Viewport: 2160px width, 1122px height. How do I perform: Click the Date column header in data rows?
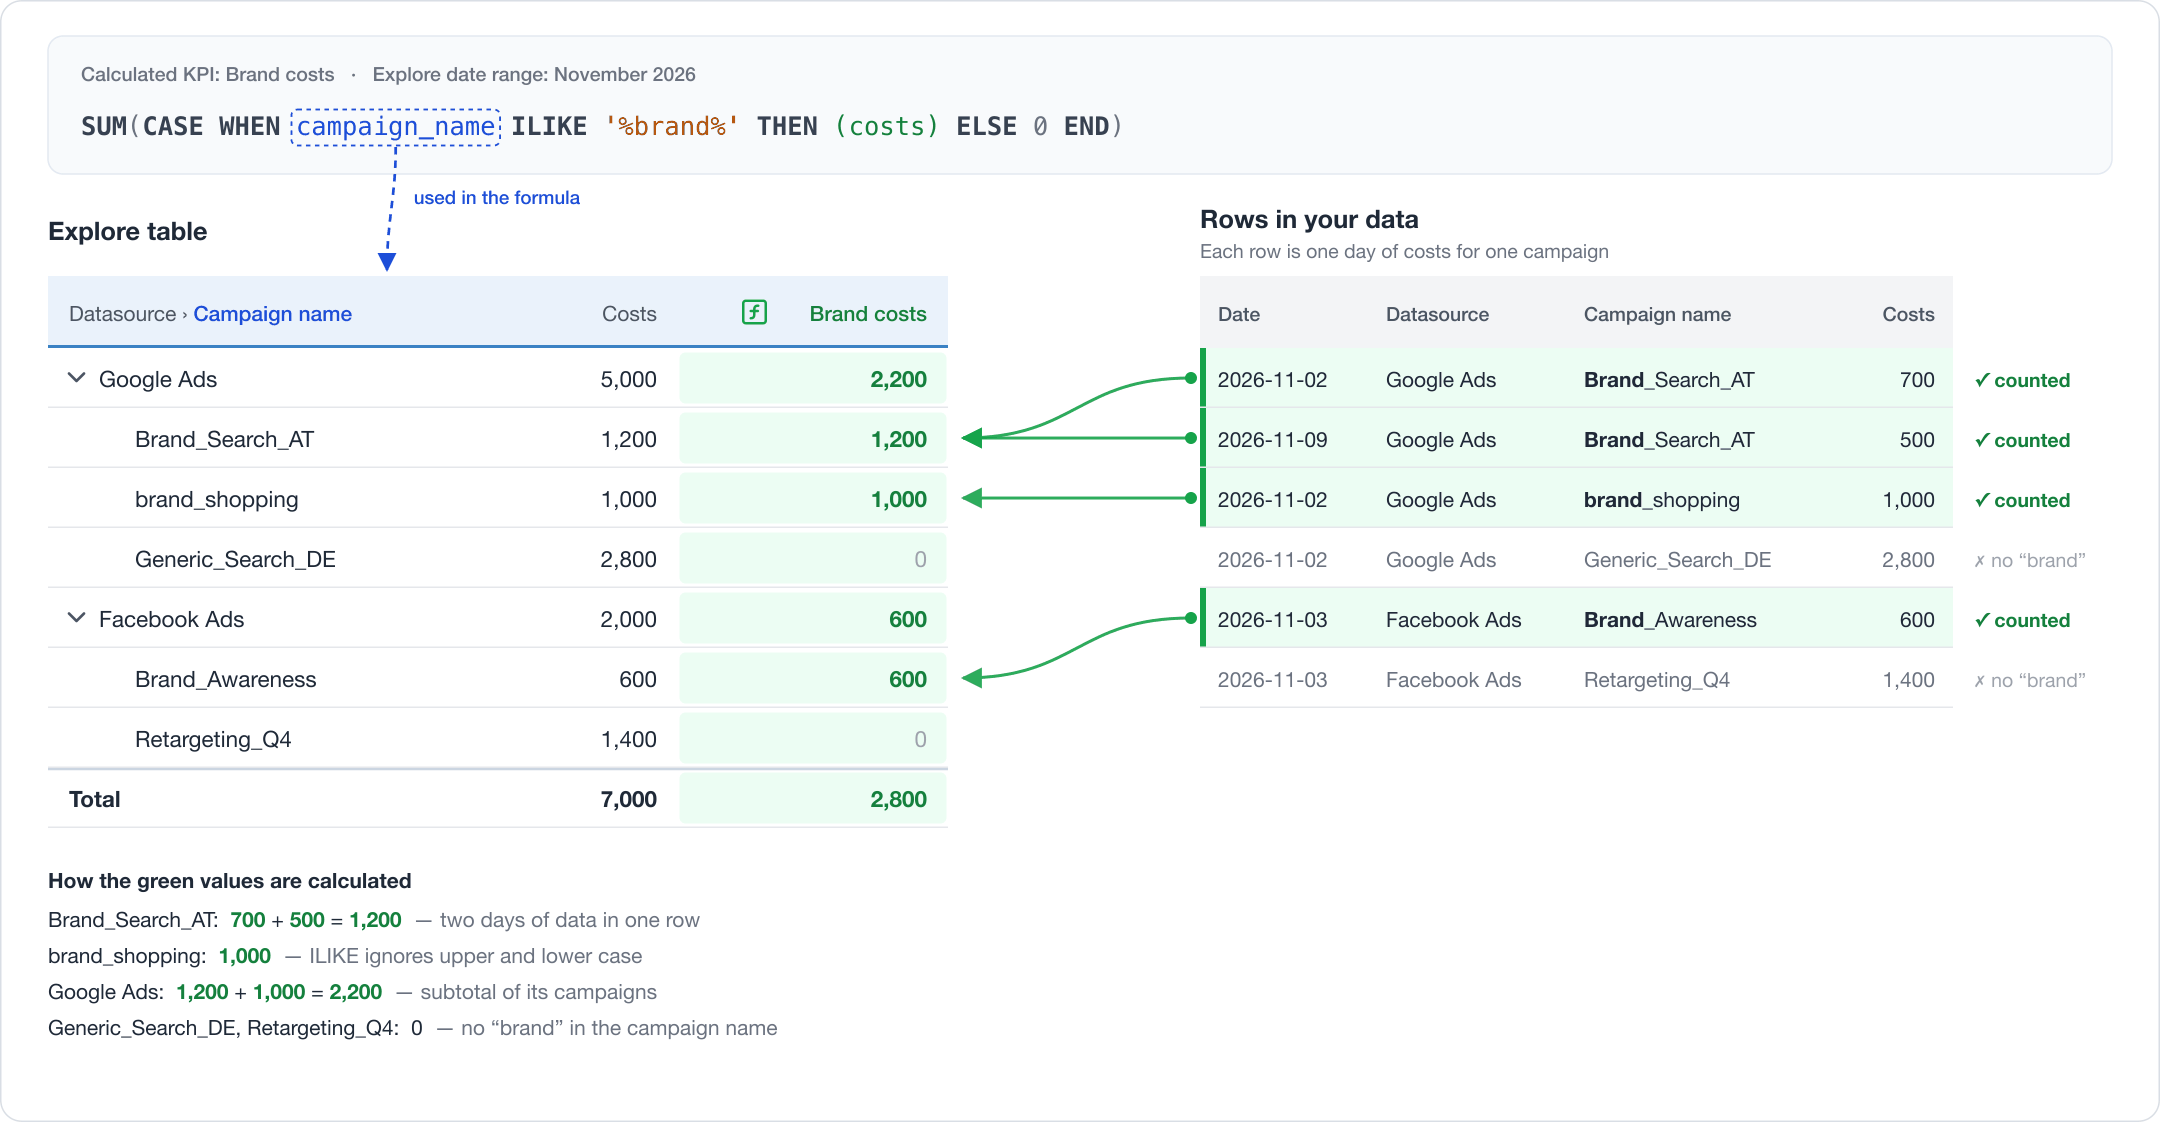click(x=1239, y=314)
